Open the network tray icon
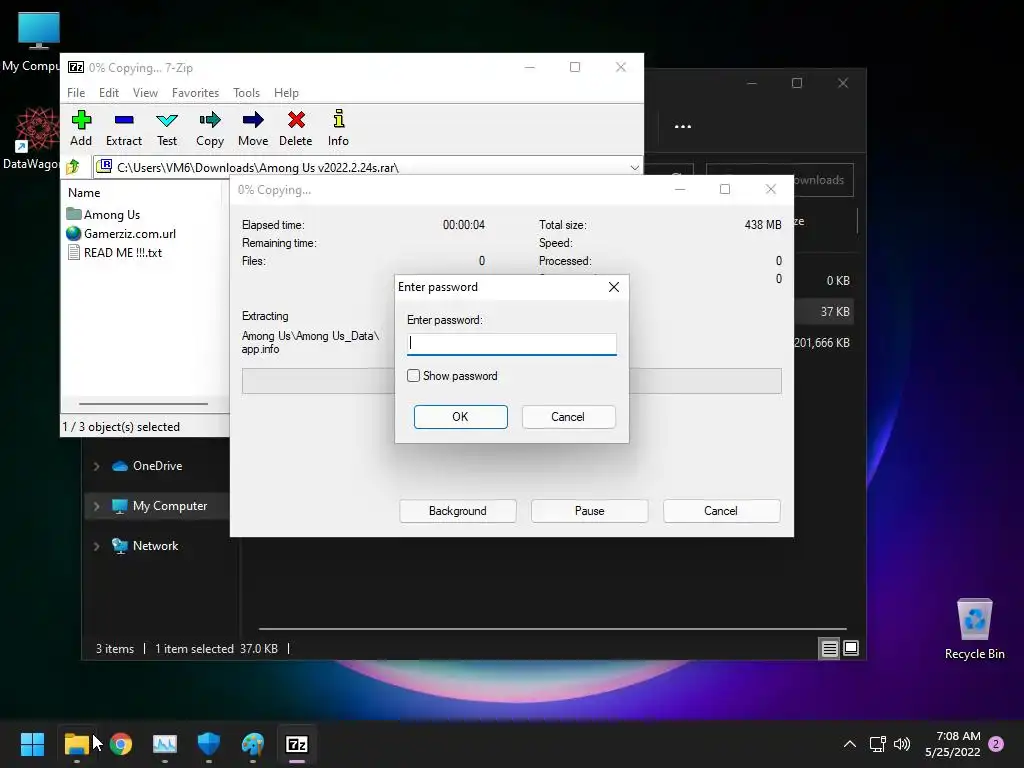Viewport: 1024px width, 768px height. pos(878,744)
